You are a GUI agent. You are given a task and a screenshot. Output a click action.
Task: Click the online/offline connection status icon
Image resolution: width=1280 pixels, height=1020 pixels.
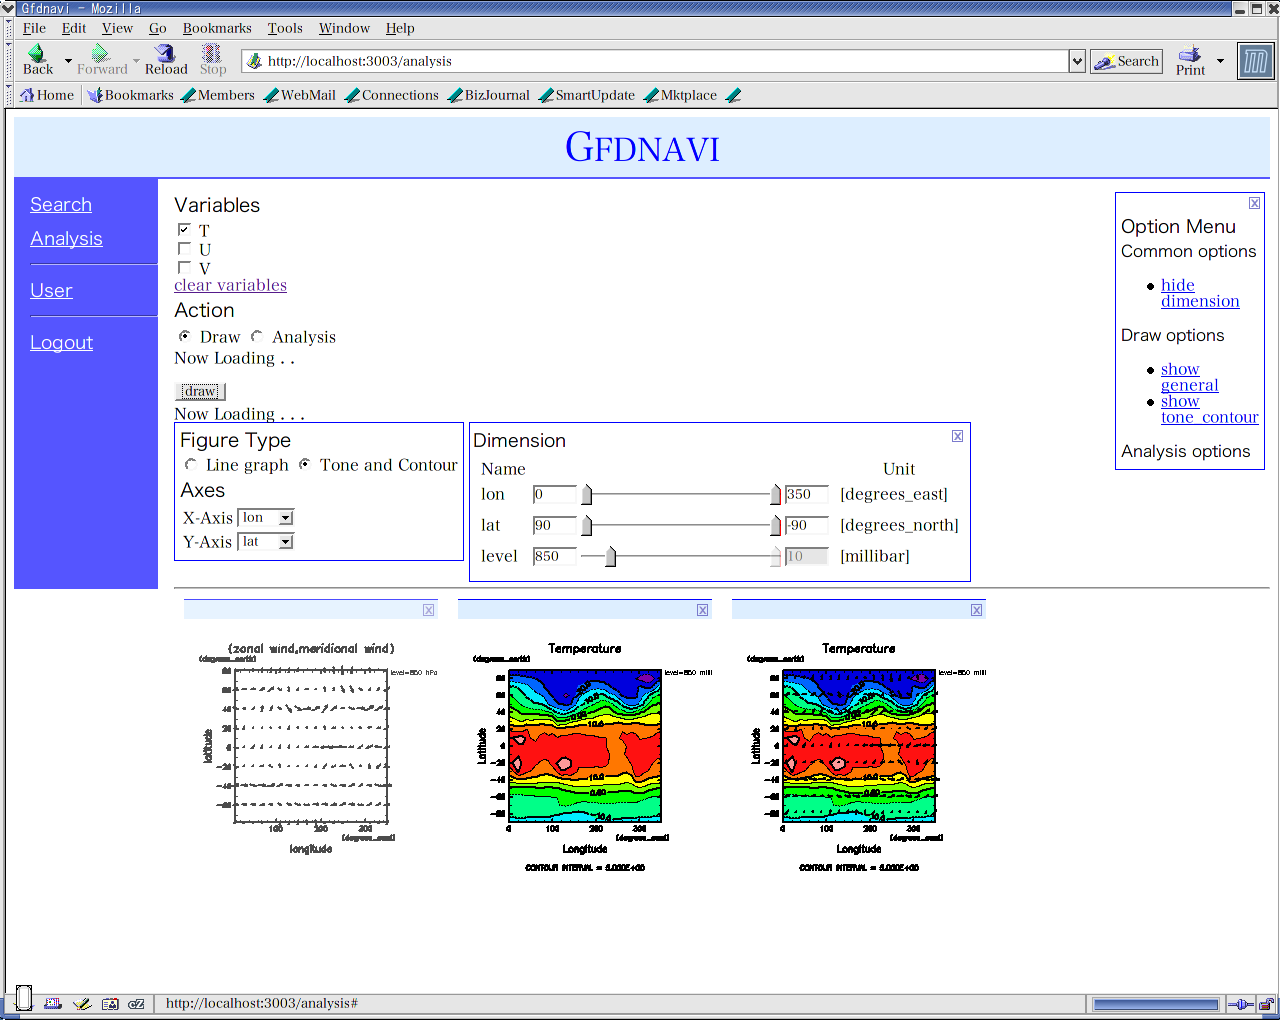(1240, 1004)
